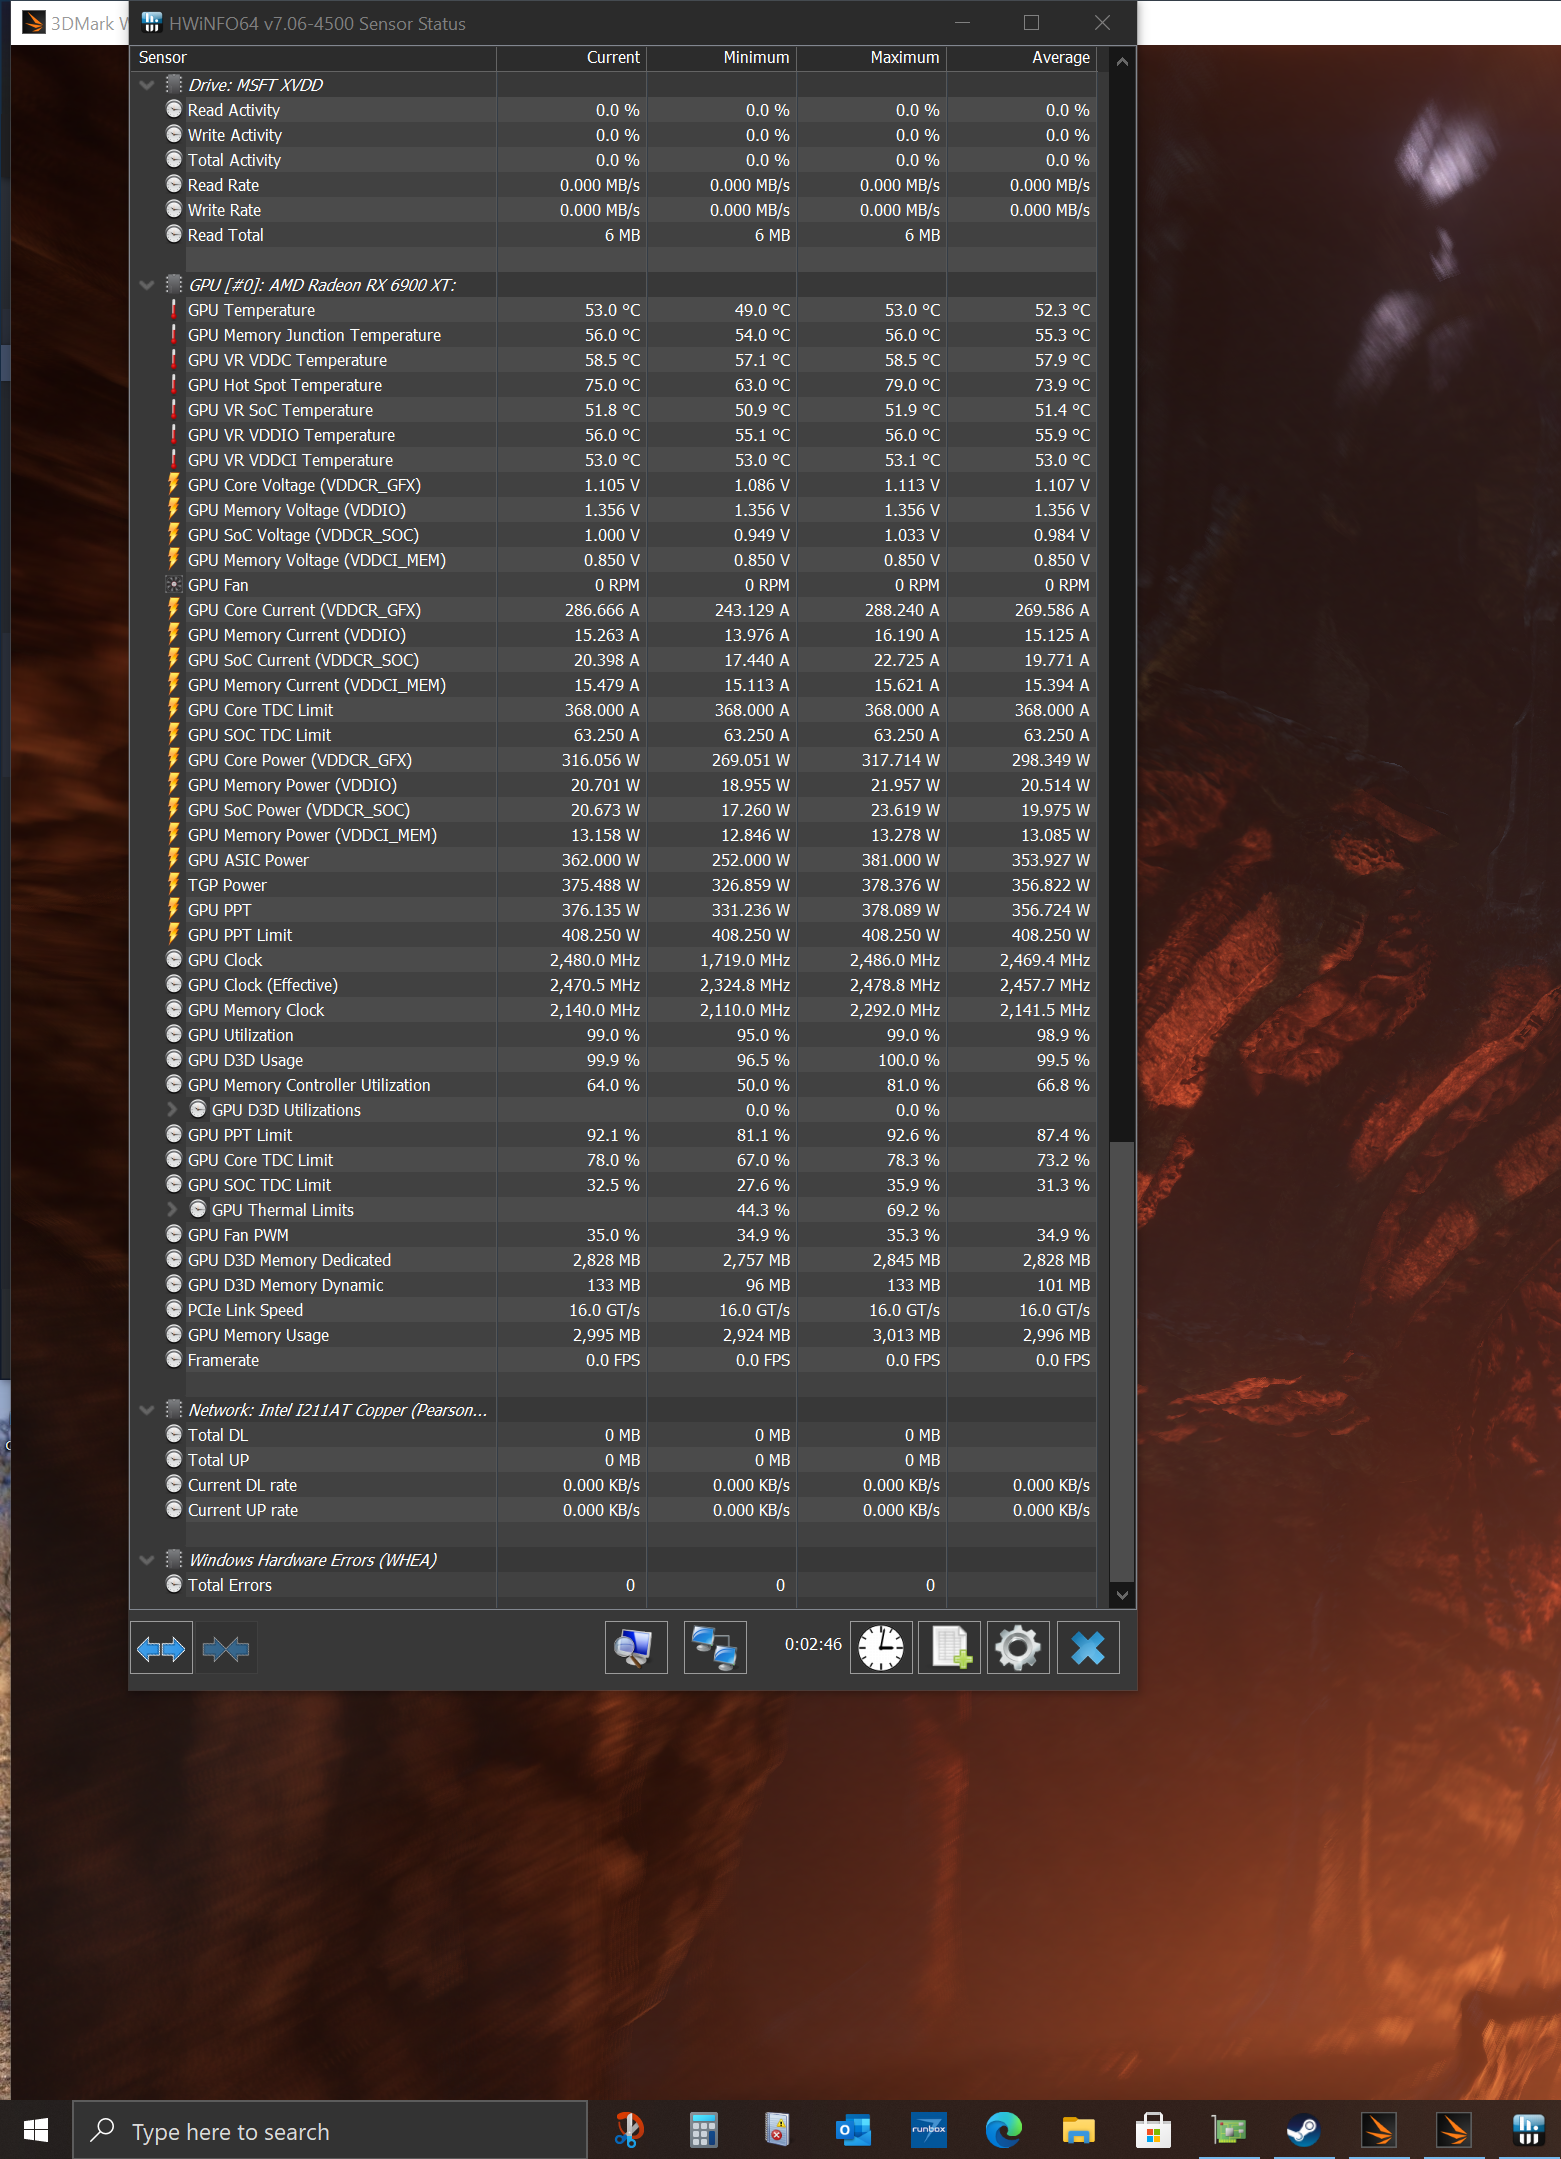Viewport: 1561px width, 2159px height.
Task: Launch Microsoft Edge from the taskbar
Action: [1004, 2131]
